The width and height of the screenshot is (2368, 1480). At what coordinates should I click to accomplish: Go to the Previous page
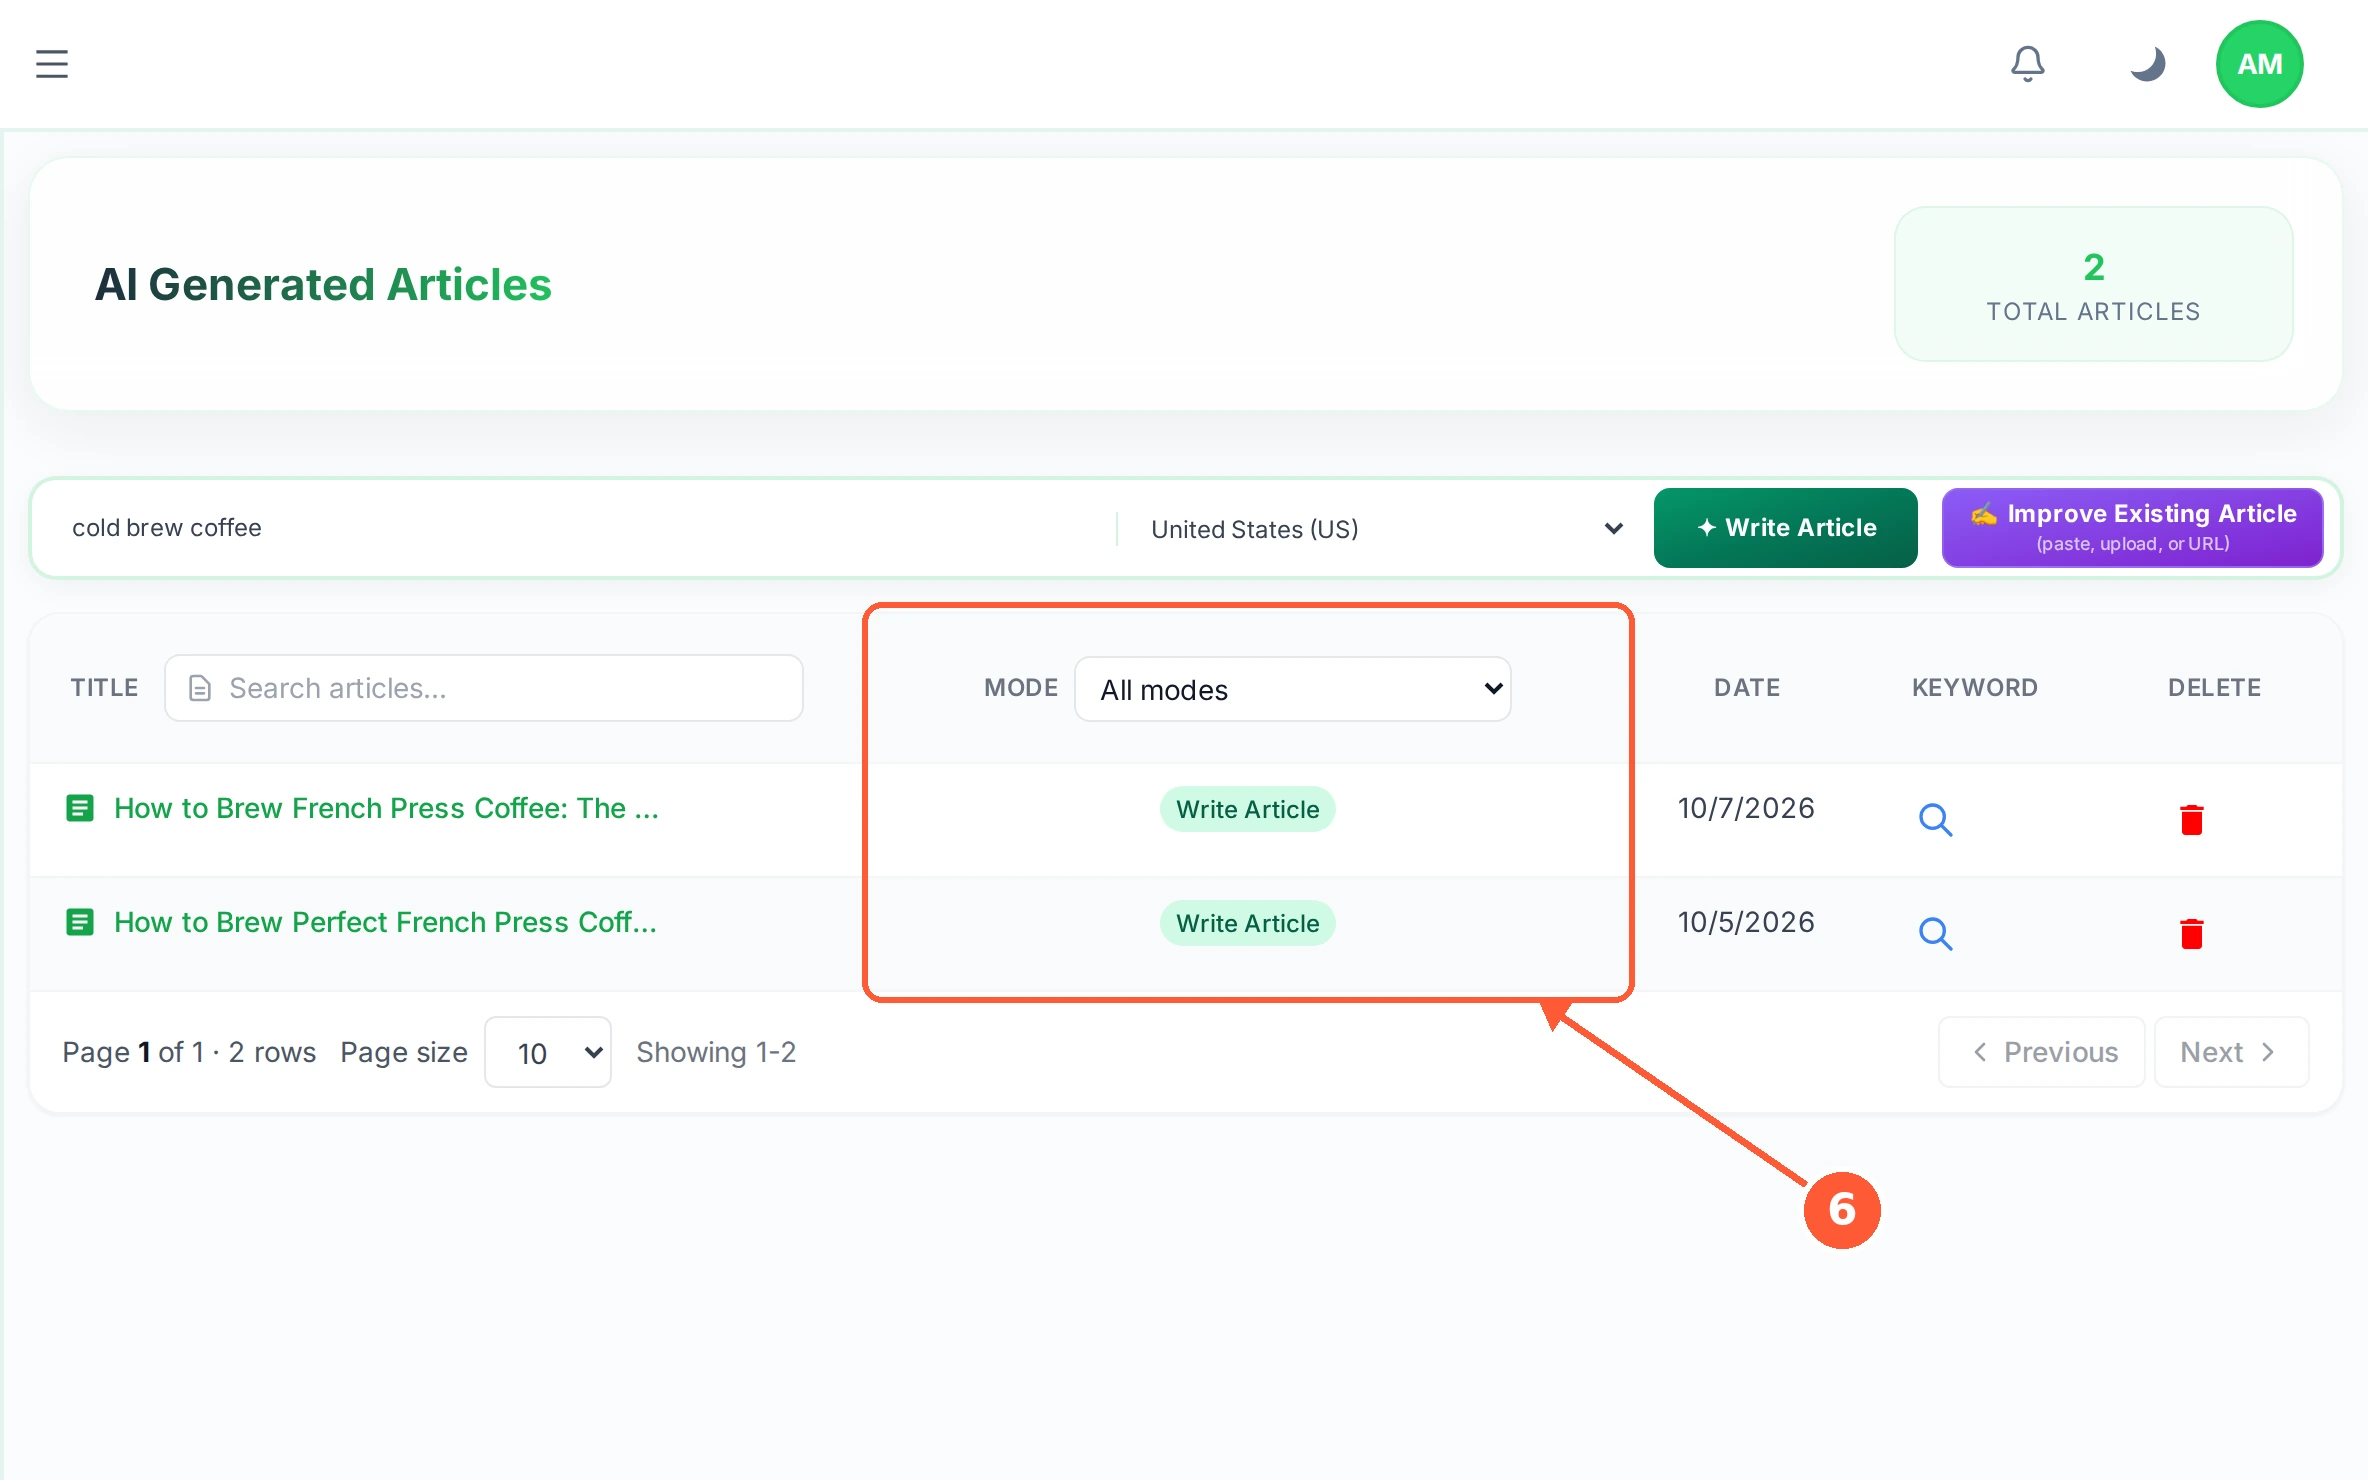click(x=2042, y=1052)
